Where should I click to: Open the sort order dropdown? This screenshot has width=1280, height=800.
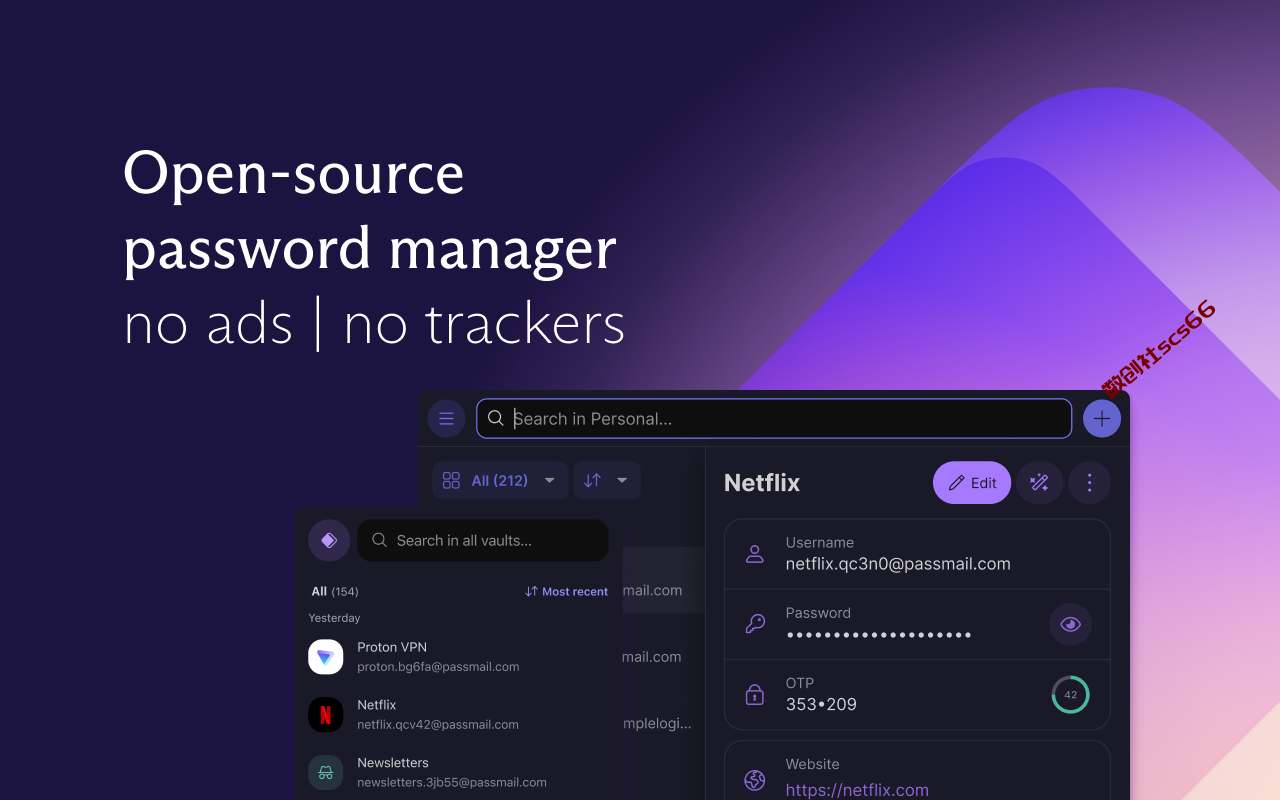(x=607, y=480)
